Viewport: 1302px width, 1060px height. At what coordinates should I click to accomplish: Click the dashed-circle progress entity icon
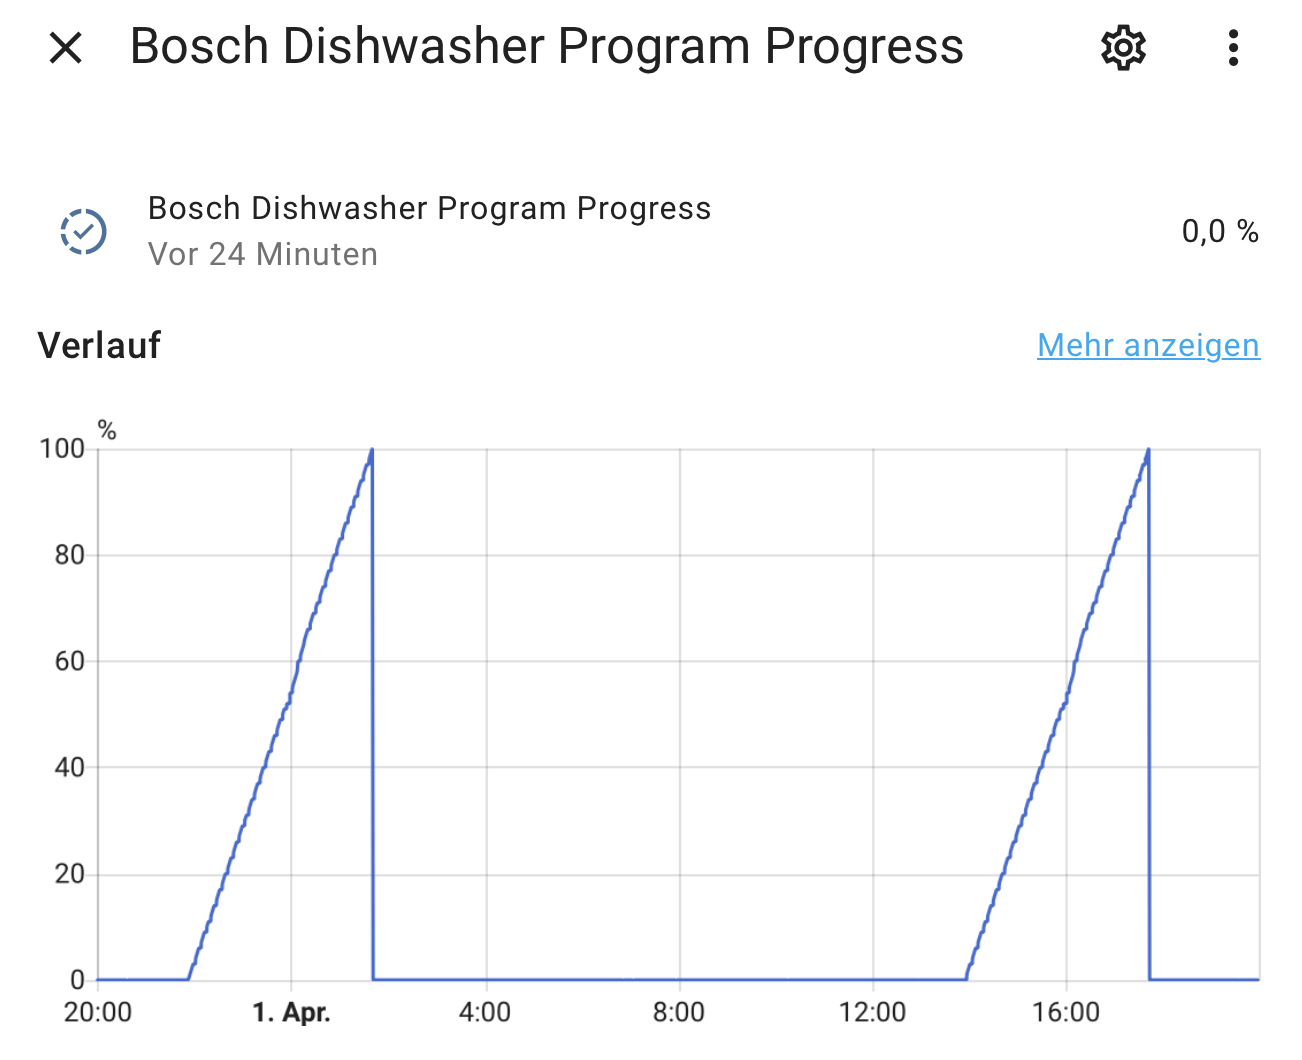[83, 232]
